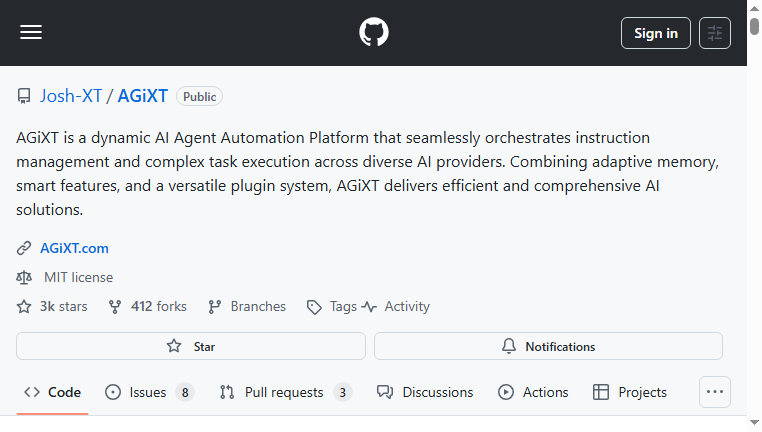Click the bell icon in Notifications button
Image resolution: width=762 pixels, height=432 pixels.
(509, 346)
